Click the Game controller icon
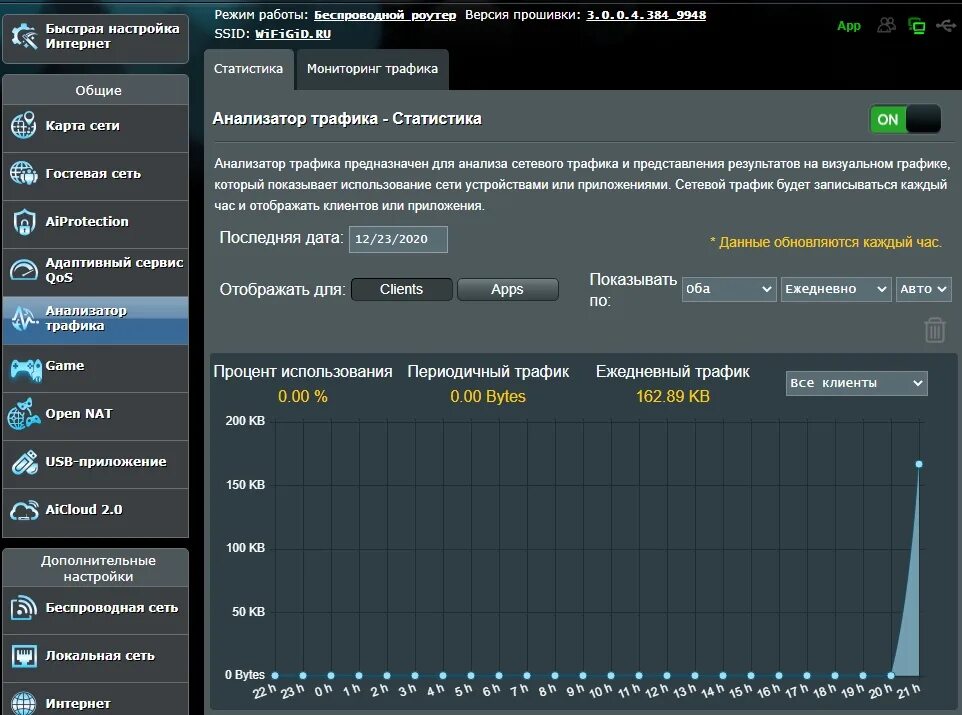Viewport: 962px width, 715px height. (x=25, y=369)
